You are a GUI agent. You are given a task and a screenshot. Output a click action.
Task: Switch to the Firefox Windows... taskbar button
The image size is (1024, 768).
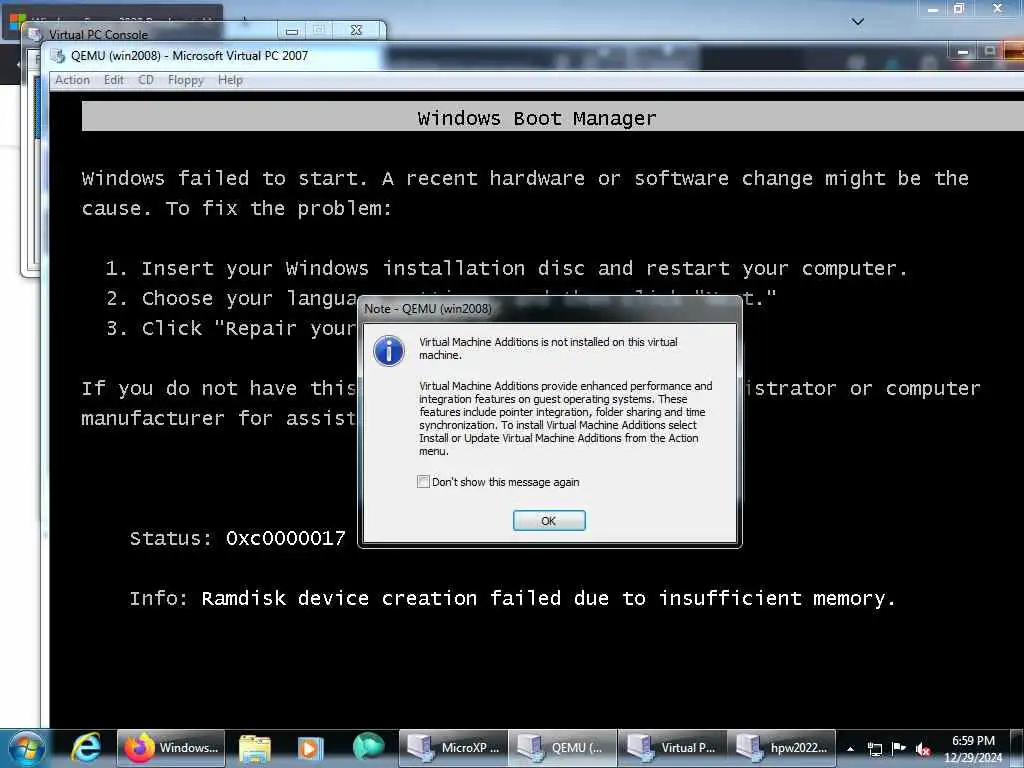pos(171,748)
